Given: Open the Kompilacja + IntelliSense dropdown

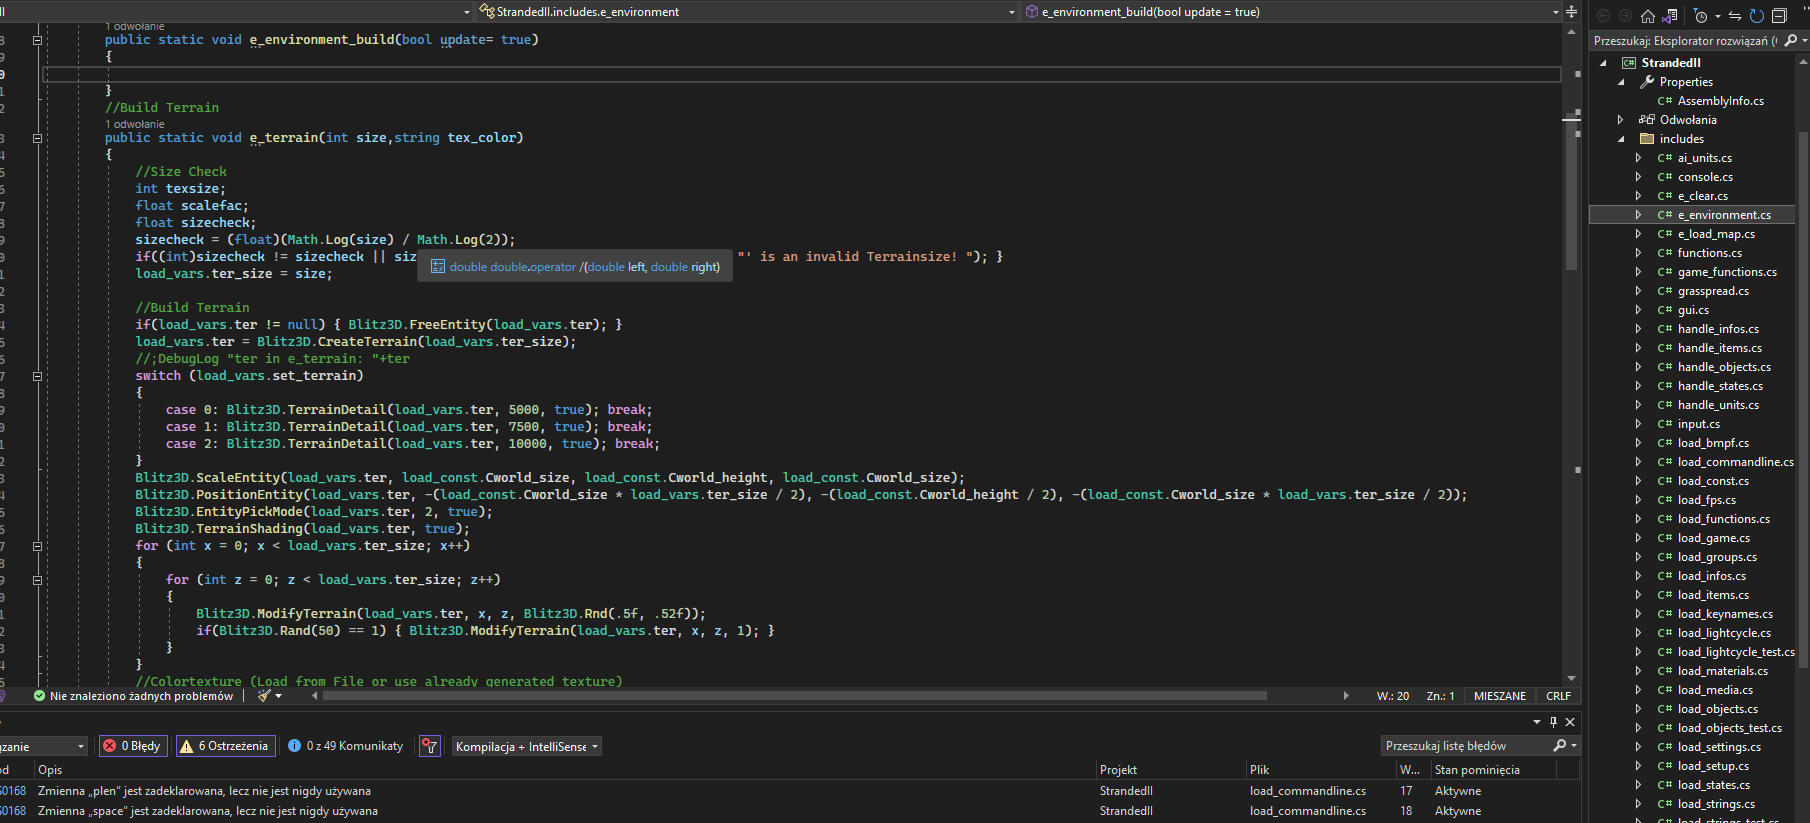Looking at the screenshot, I should click(x=527, y=746).
